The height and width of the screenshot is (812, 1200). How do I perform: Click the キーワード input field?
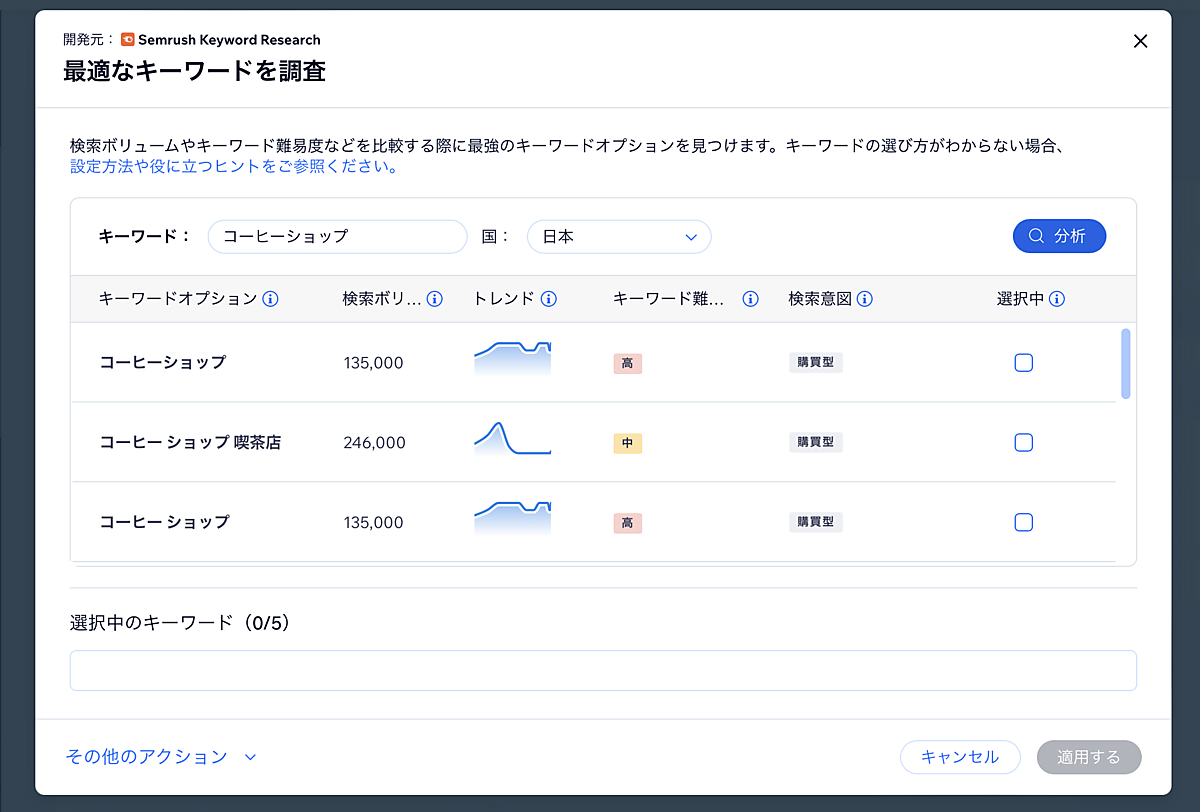tap(337, 237)
